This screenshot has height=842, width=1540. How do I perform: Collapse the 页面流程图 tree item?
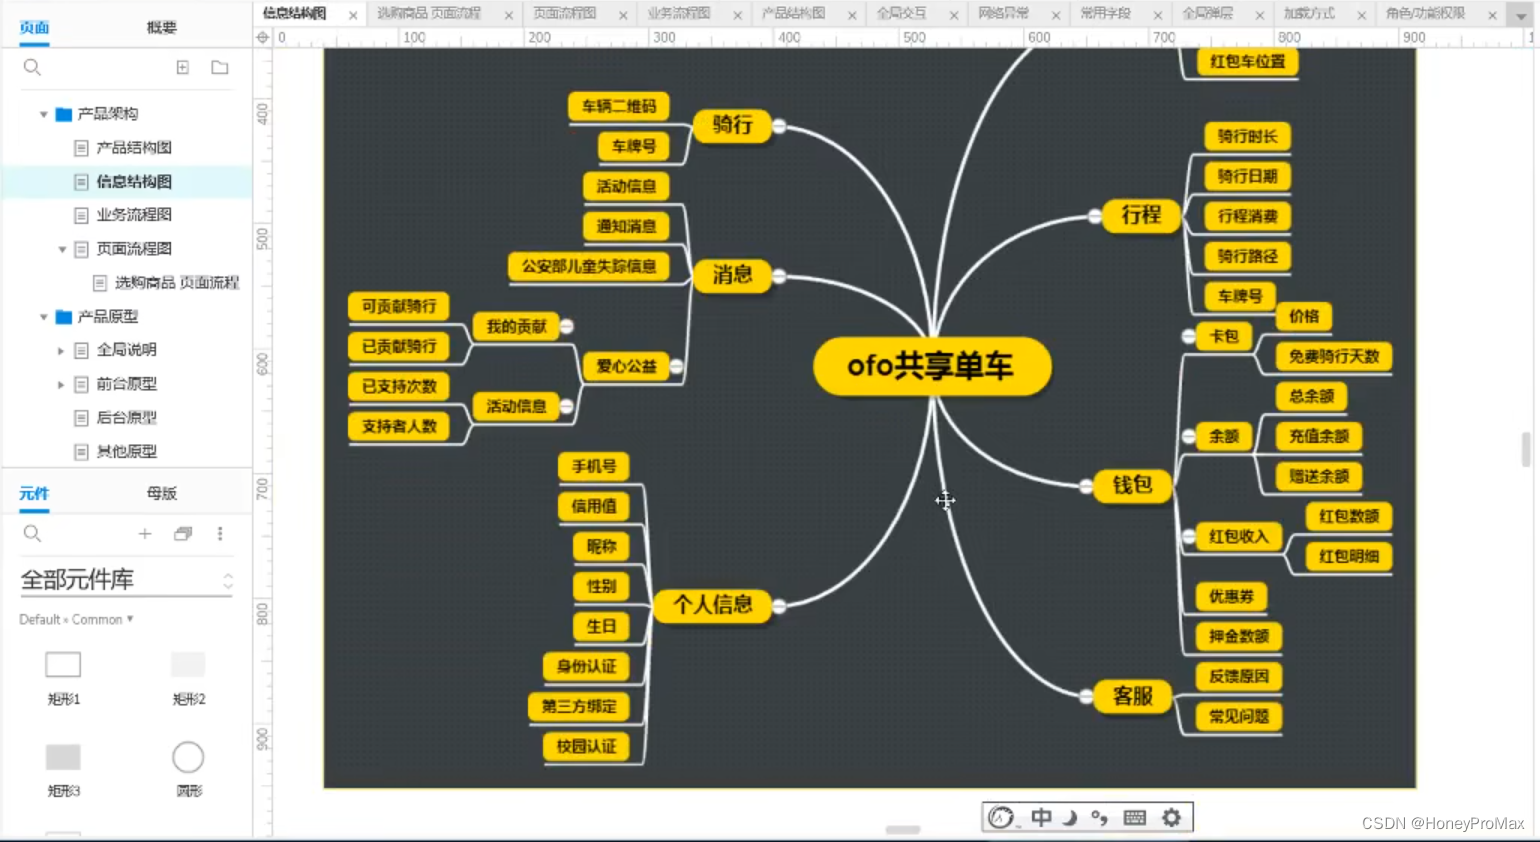coord(62,249)
